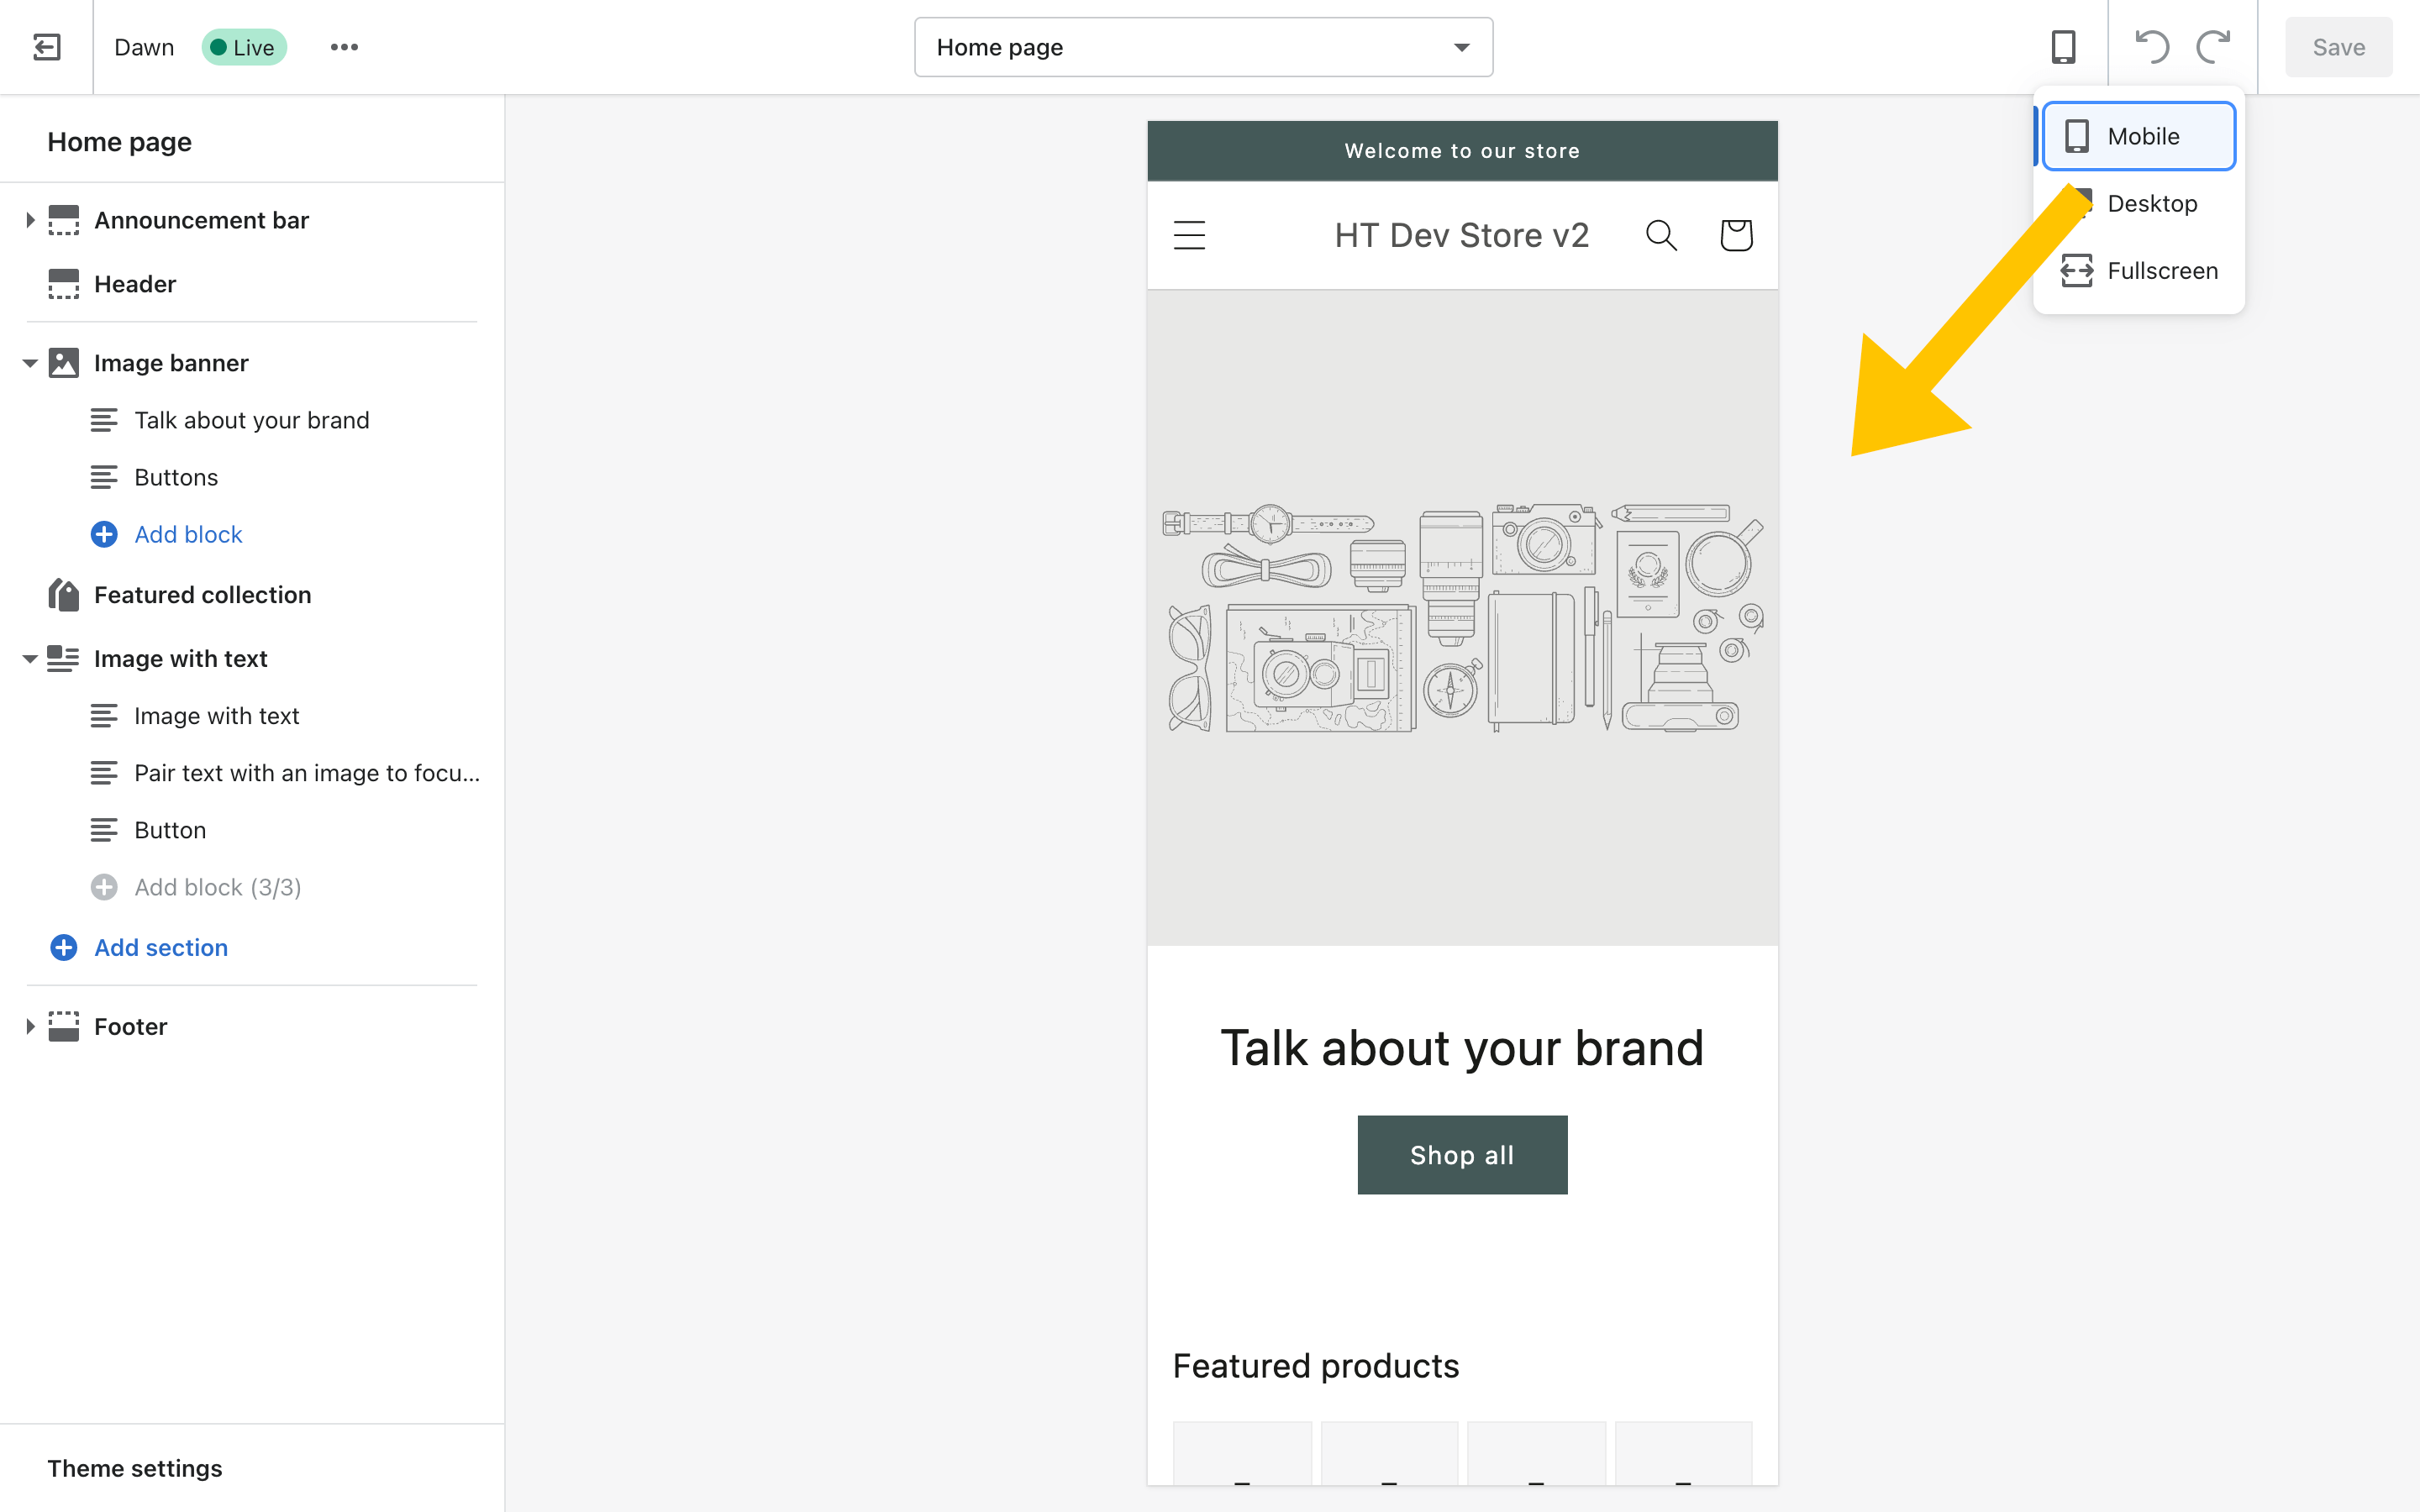
Task: Click the Featured collection section item
Action: (x=203, y=594)
